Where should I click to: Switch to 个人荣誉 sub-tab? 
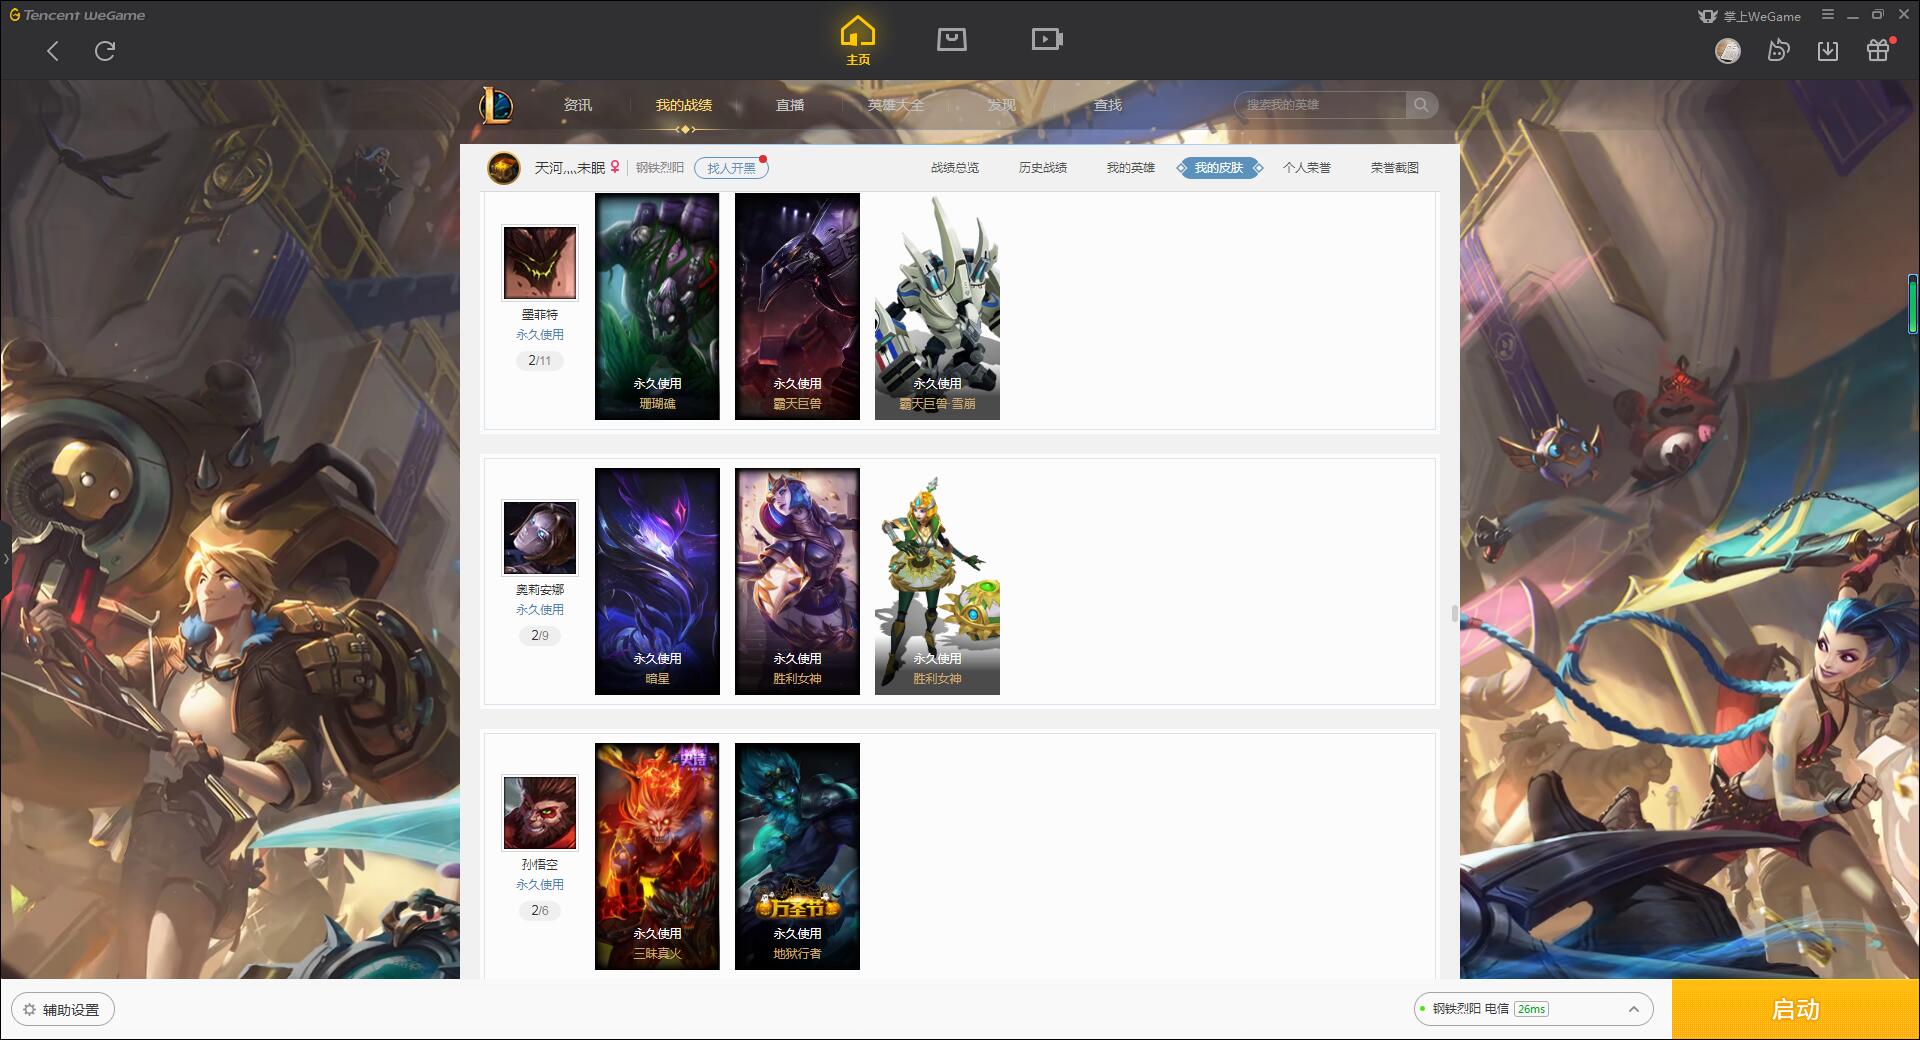click(x=1307, y=168)
